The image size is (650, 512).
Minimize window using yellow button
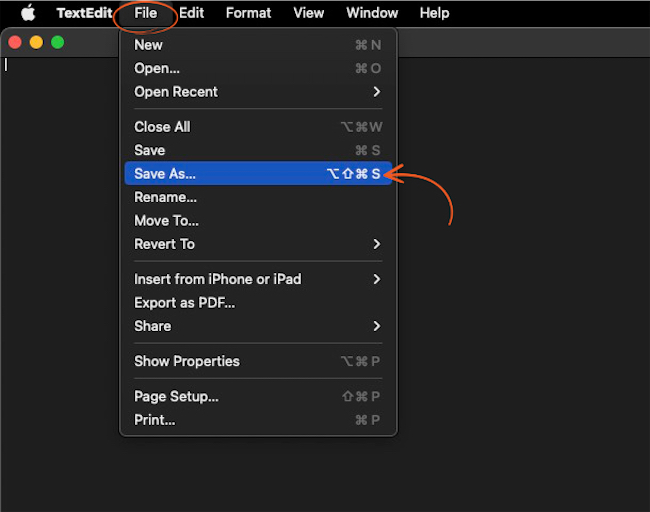pyautogui.click(x=36, y=42)
